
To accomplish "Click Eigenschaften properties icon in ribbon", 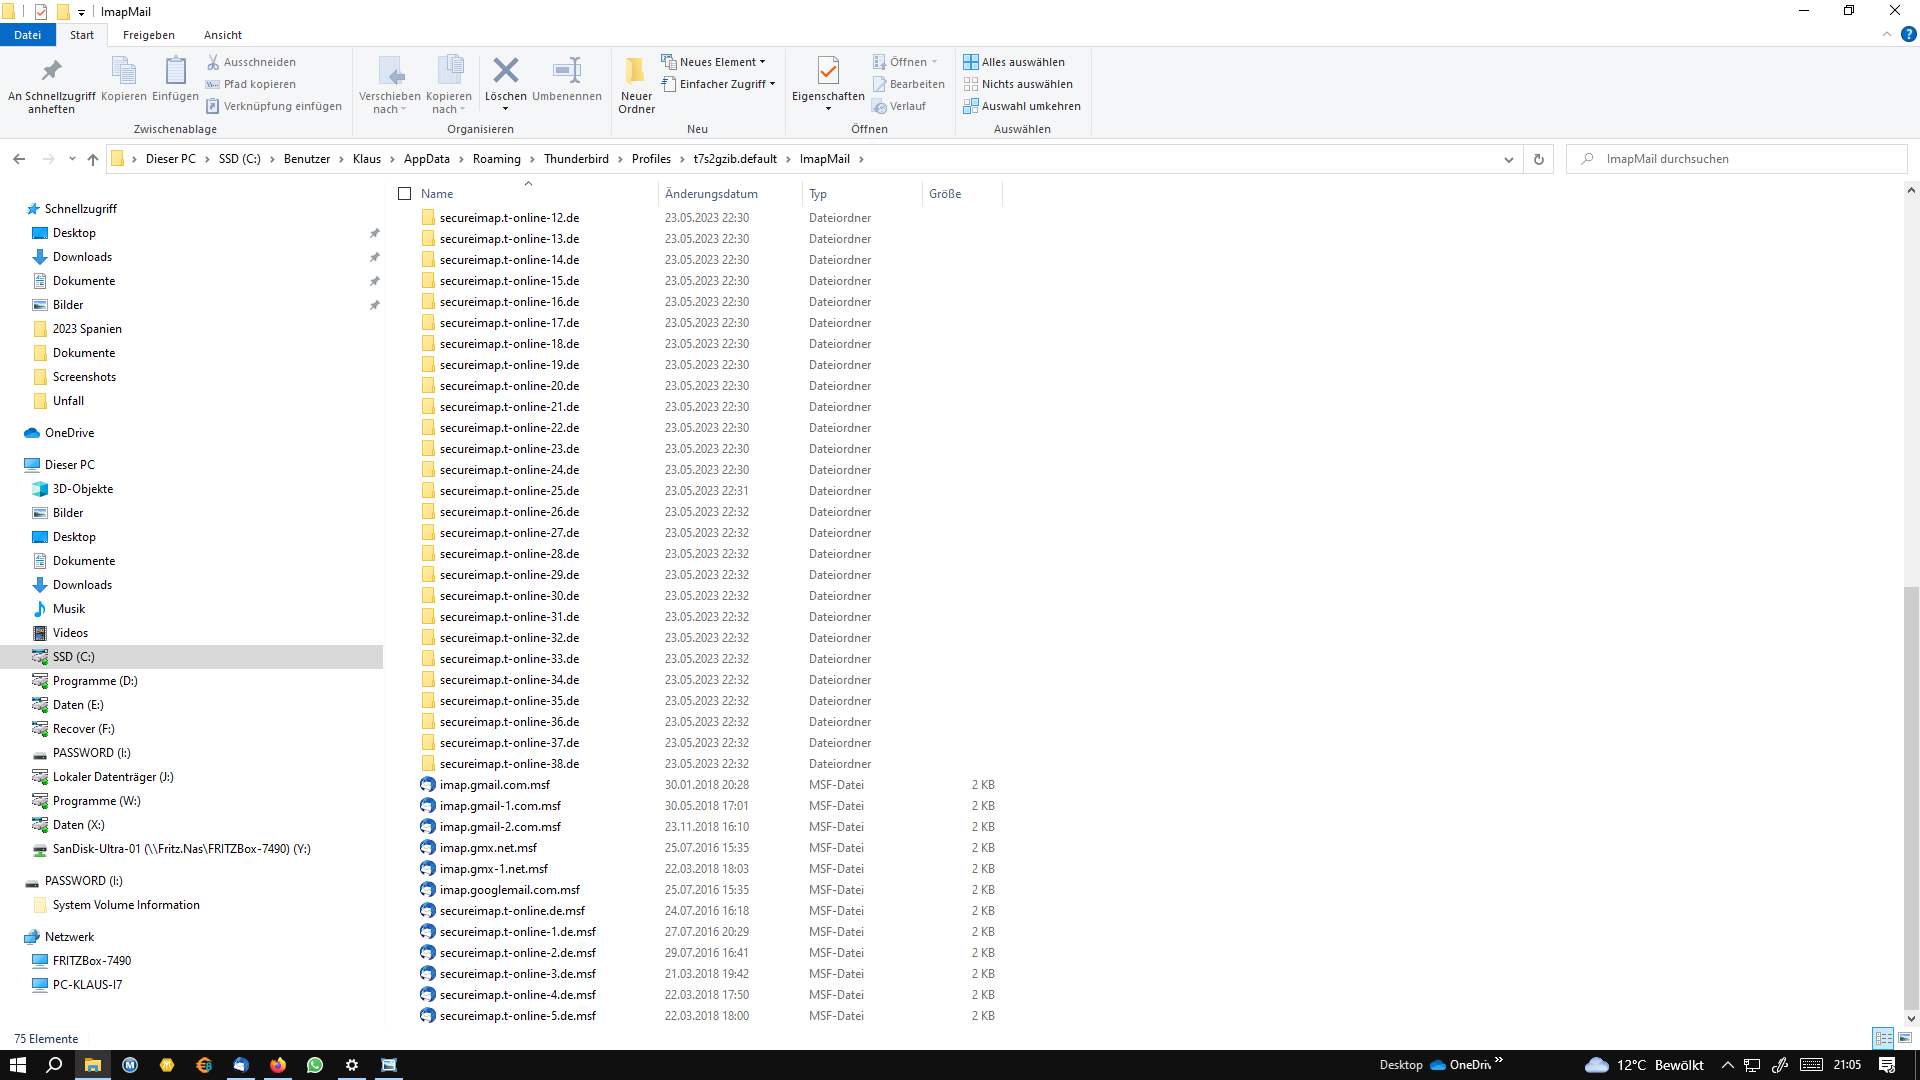I will 827,71.
